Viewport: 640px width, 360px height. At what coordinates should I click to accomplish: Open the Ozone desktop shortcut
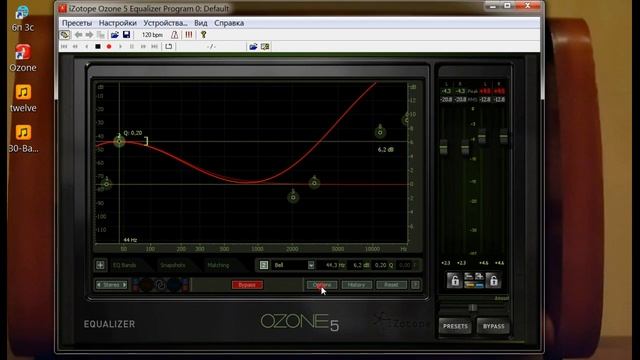pos(23,58)
